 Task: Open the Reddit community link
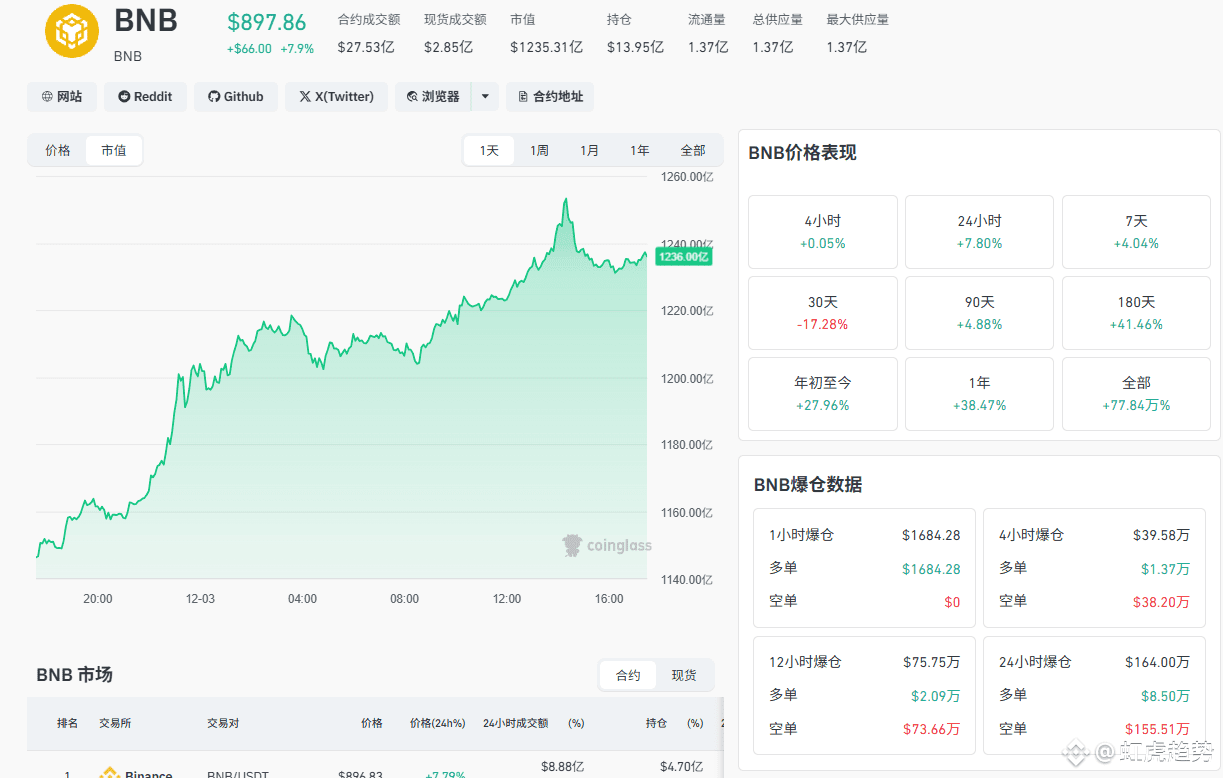click(x=145, y=97)
